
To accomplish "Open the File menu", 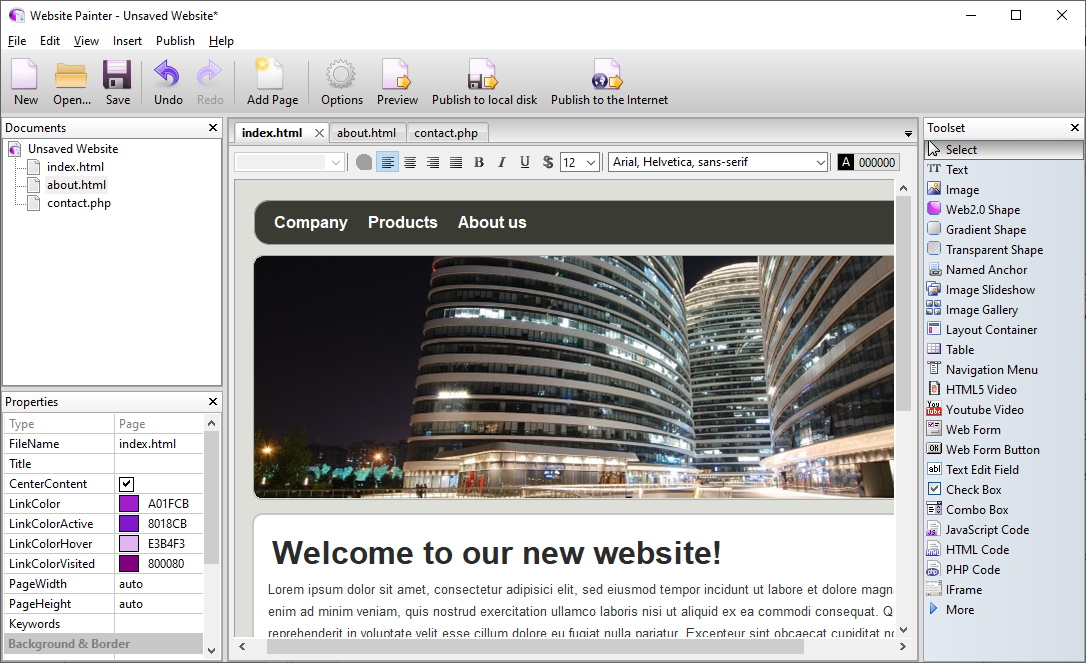I will (17, 41).
